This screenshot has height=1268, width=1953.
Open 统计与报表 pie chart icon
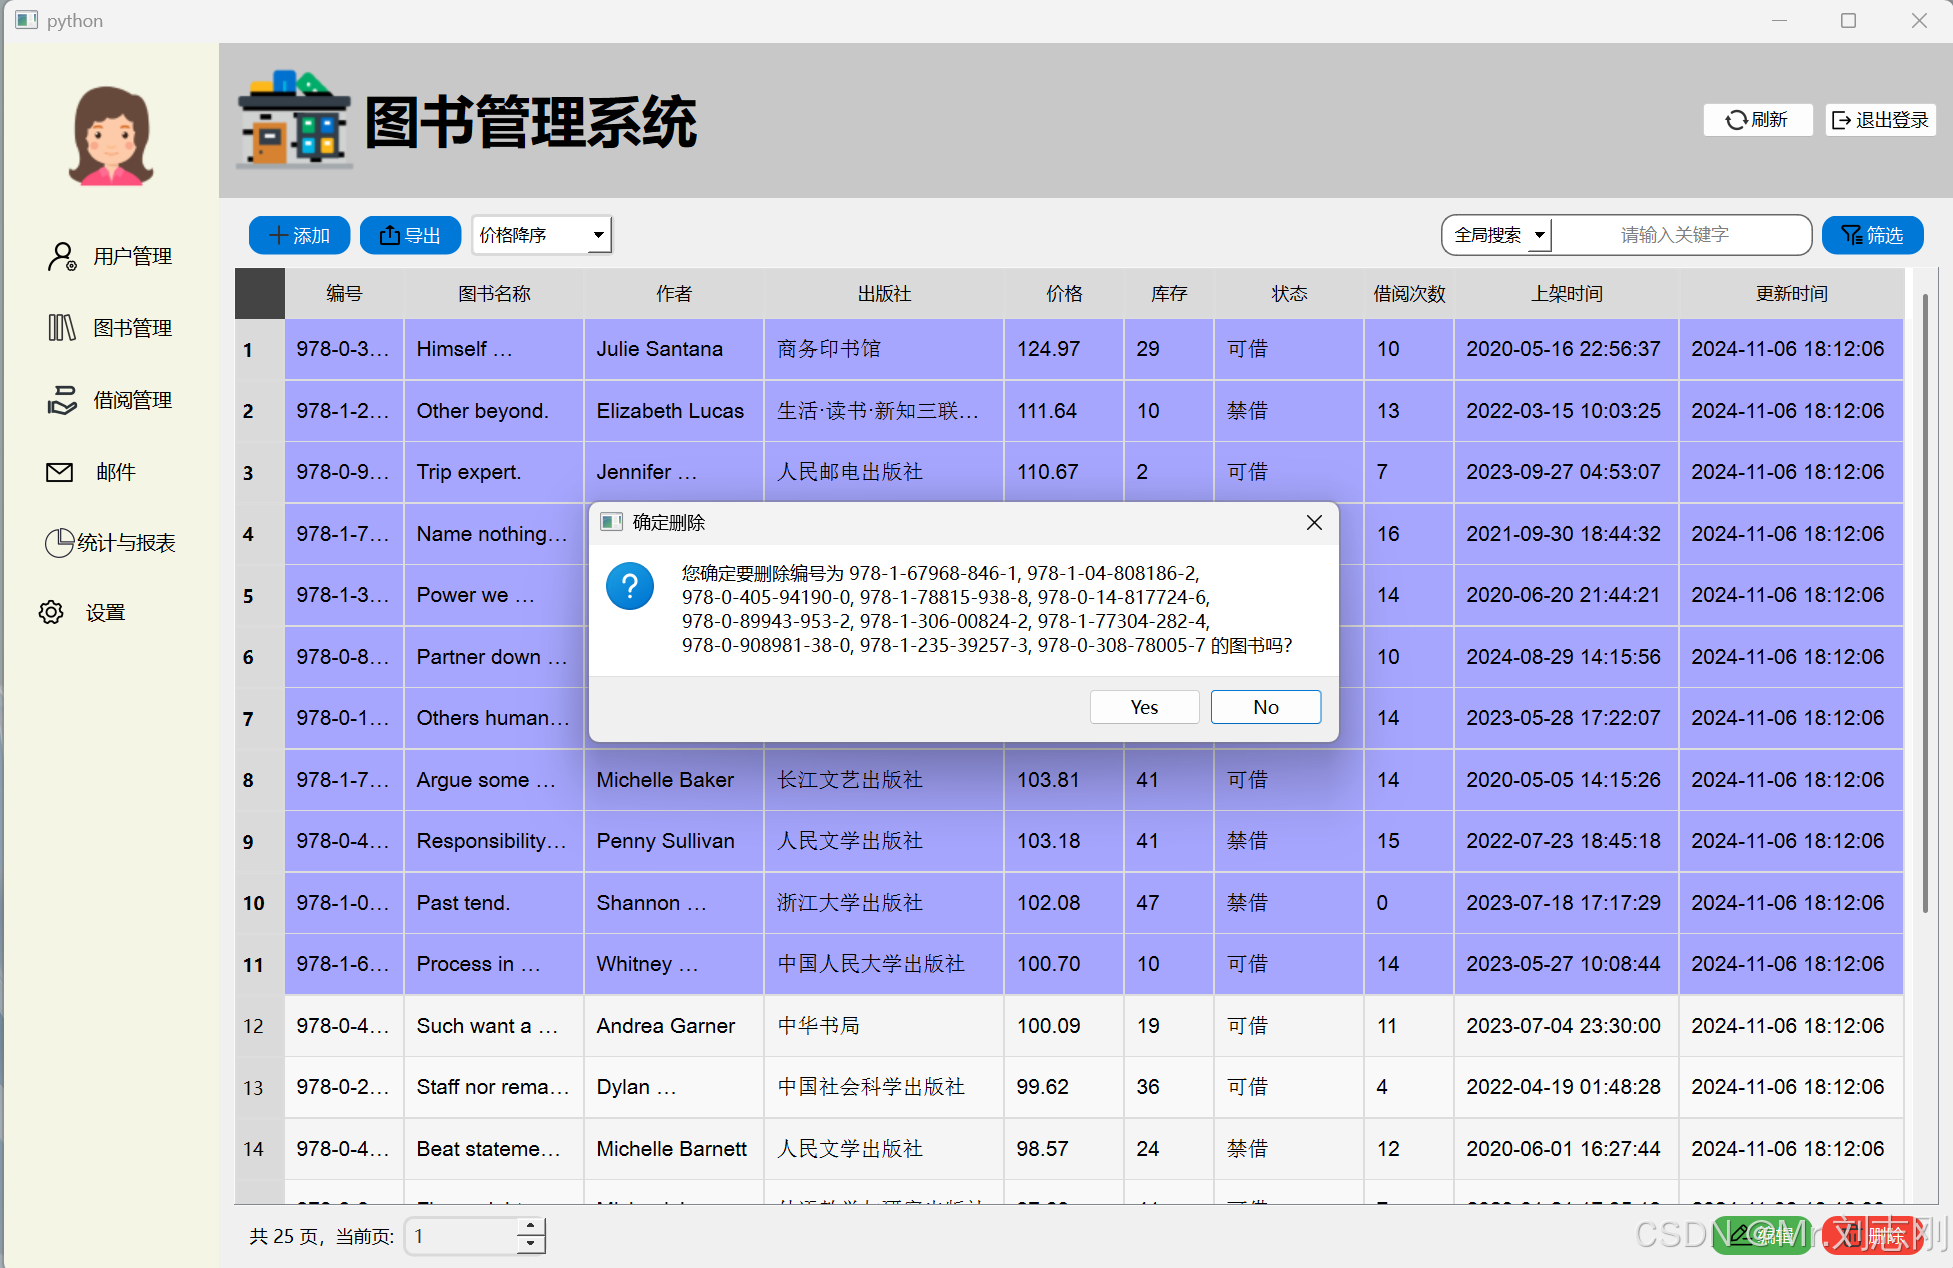(59, 543)
